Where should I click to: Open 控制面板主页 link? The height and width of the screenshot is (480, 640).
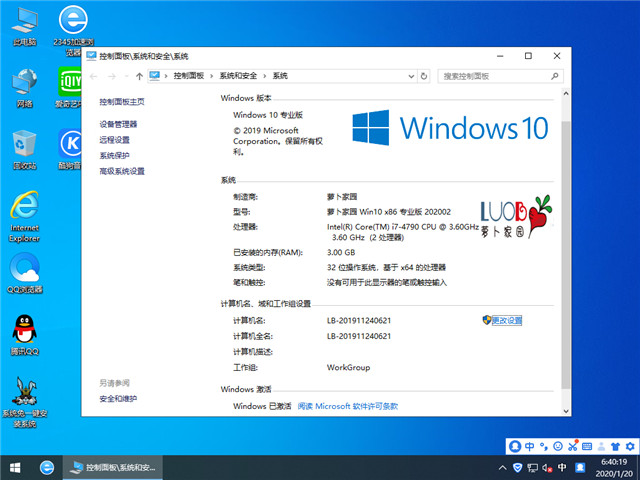[122, 102]
